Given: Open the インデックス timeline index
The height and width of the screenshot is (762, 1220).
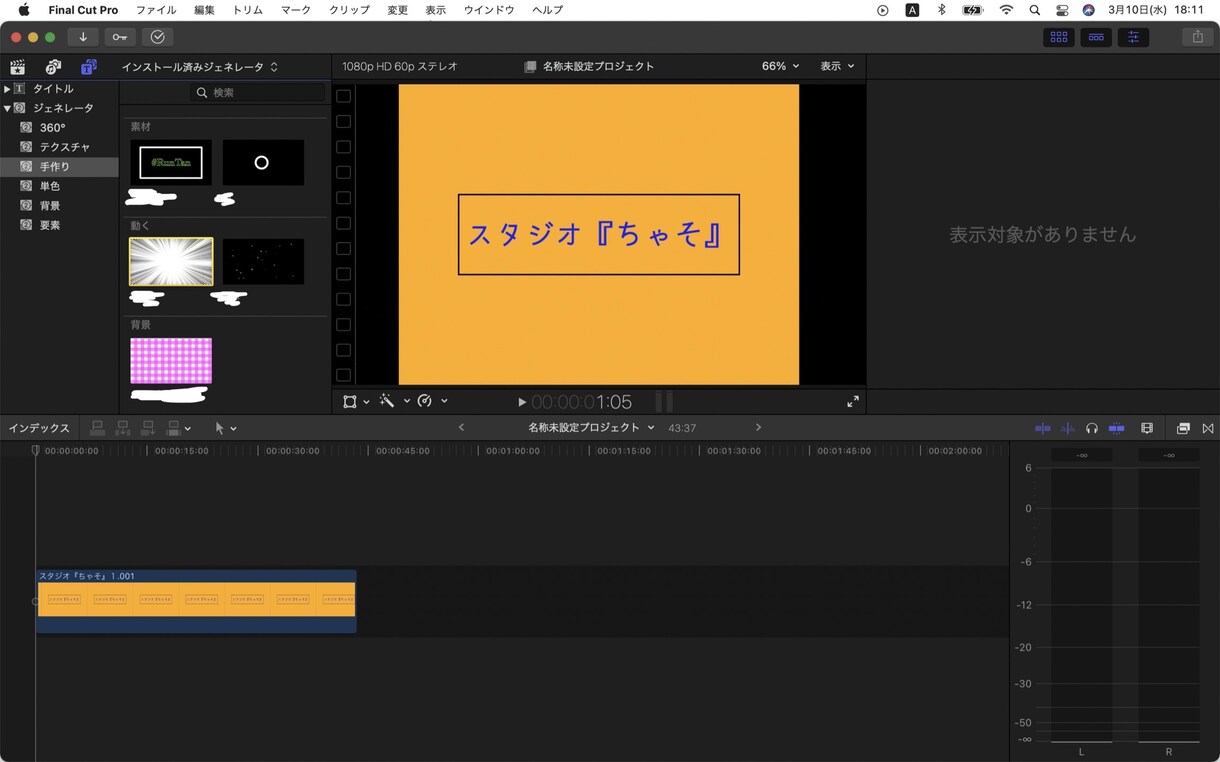Looking at the screenshot, I should (x=39, y=428).
